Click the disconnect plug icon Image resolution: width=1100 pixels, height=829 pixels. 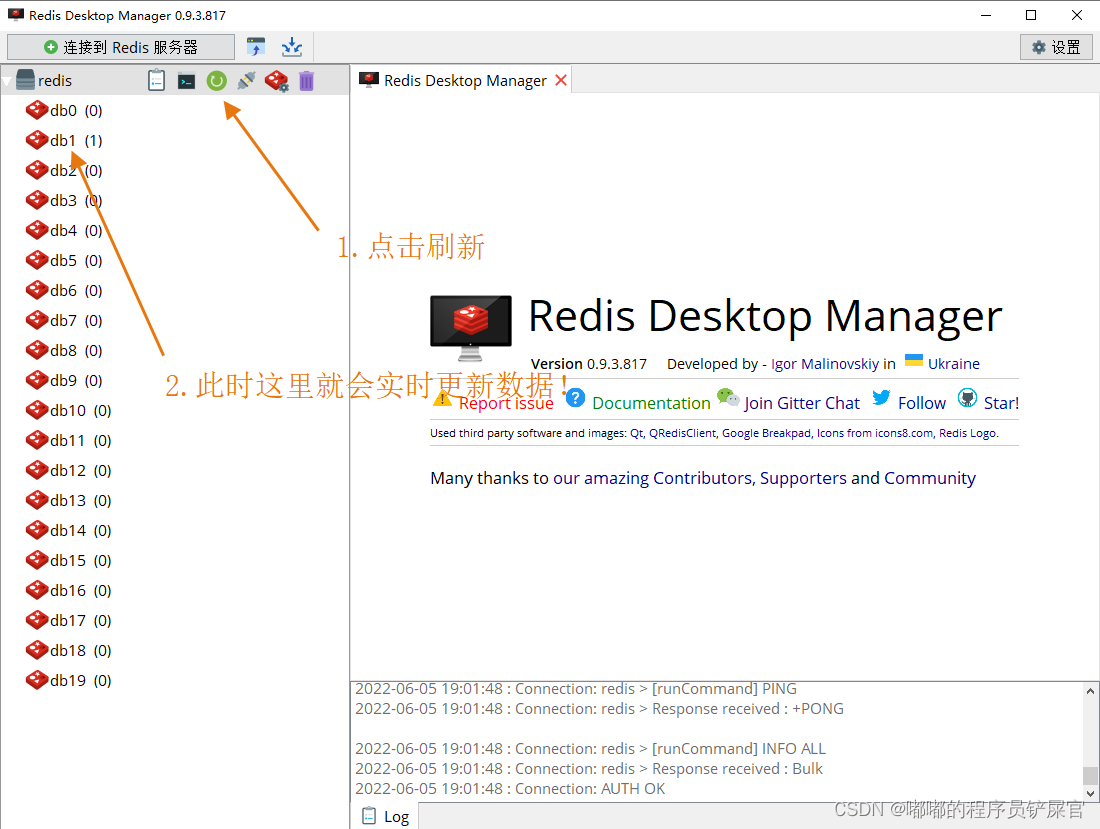click(x=246, y=81)
